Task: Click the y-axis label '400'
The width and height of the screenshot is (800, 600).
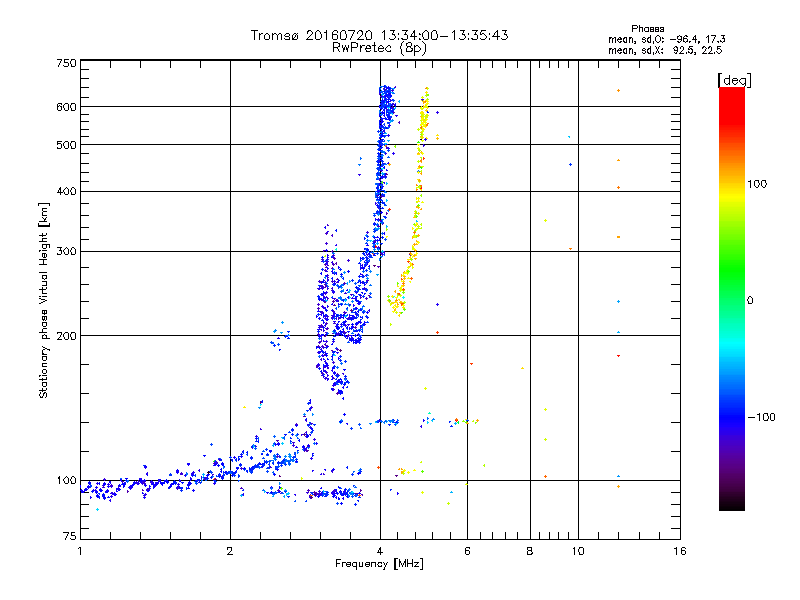Action: tap(66, 192)
